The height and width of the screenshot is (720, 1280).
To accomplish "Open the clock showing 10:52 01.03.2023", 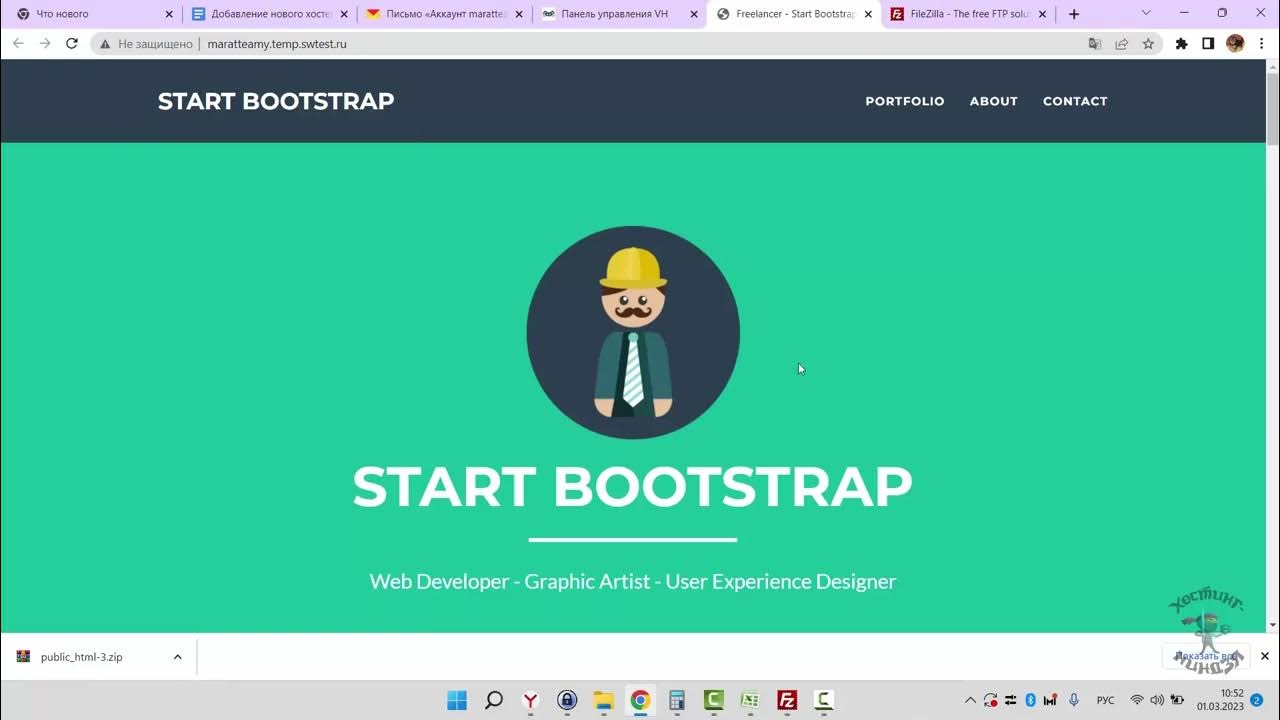I will 1220,700.
